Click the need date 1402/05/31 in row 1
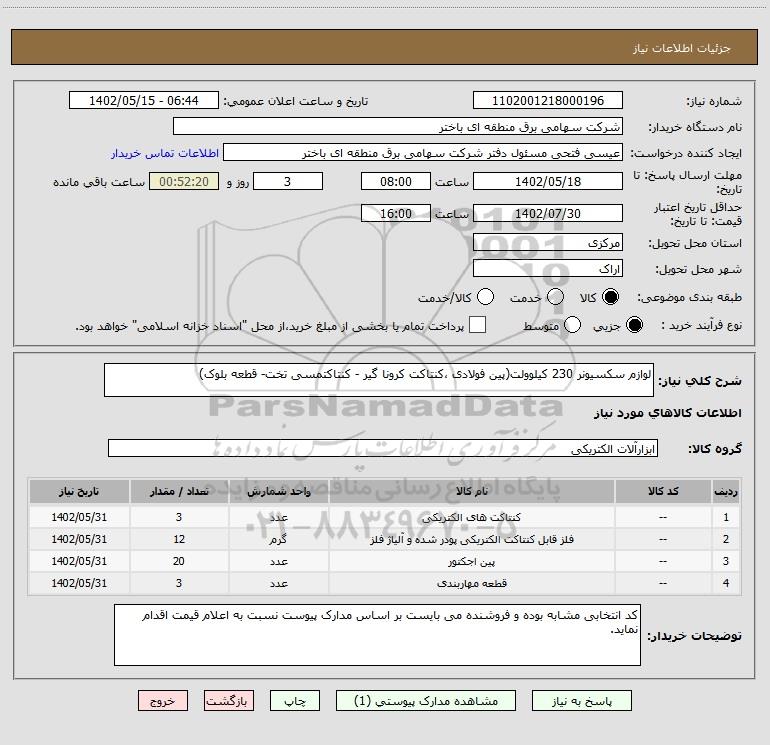 click(79, 517)
